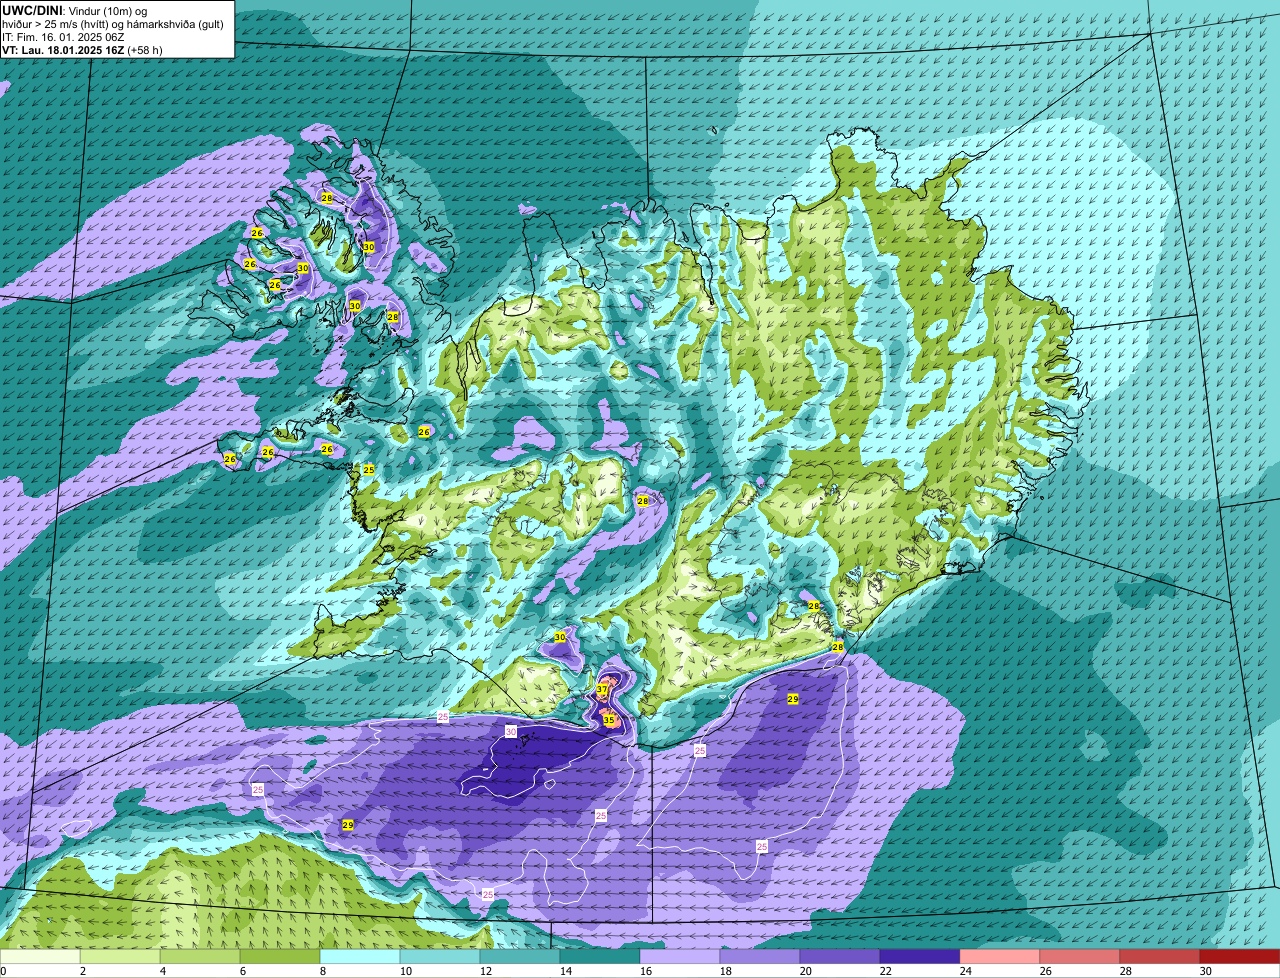Select the legend swatch between 2 and 4
The height and width of the screenshot is (978, 1280).
121,957
